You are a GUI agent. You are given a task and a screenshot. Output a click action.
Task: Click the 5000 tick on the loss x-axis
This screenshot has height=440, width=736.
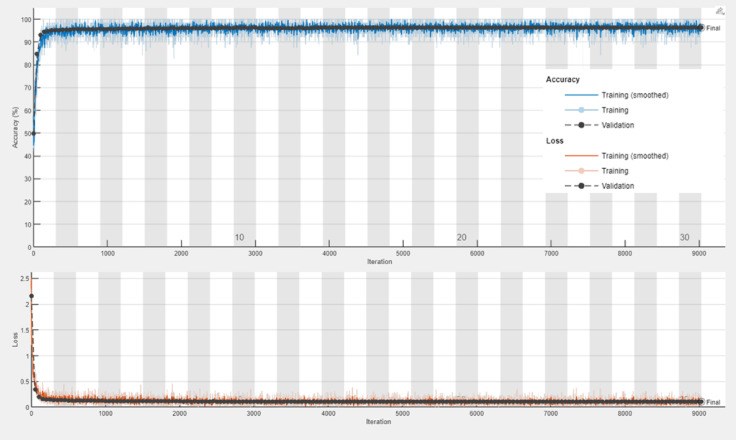pyautogui.click(x=401, y=414)
